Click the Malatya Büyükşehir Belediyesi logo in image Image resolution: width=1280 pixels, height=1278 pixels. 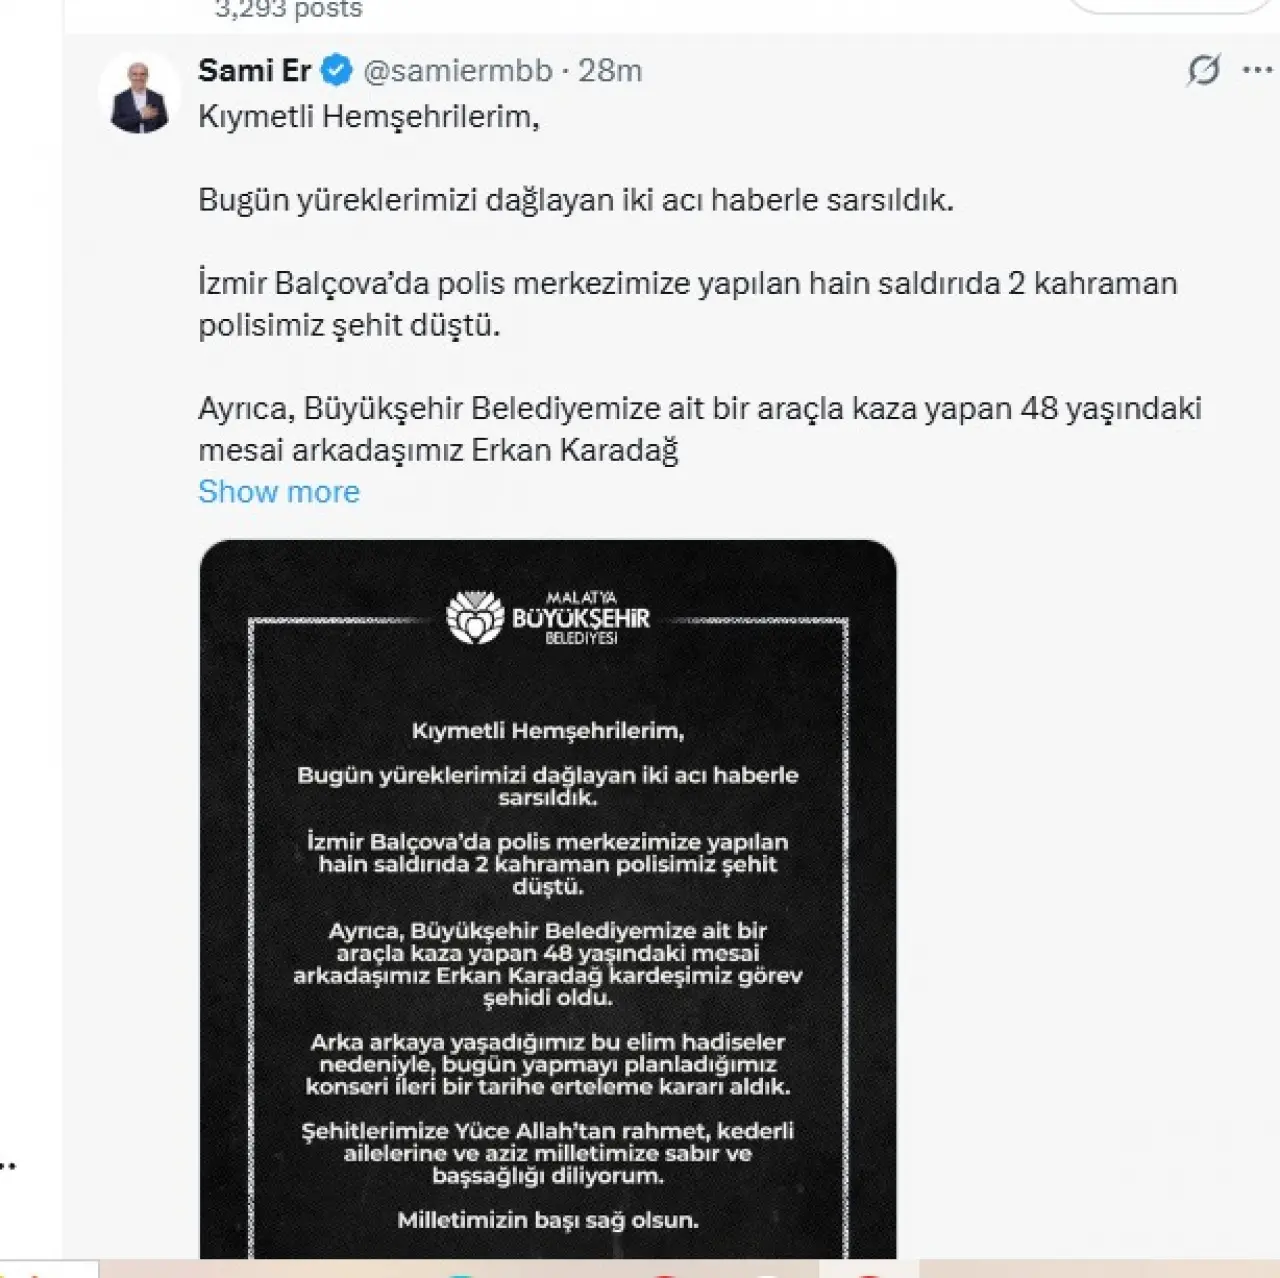tap(548, 618)
